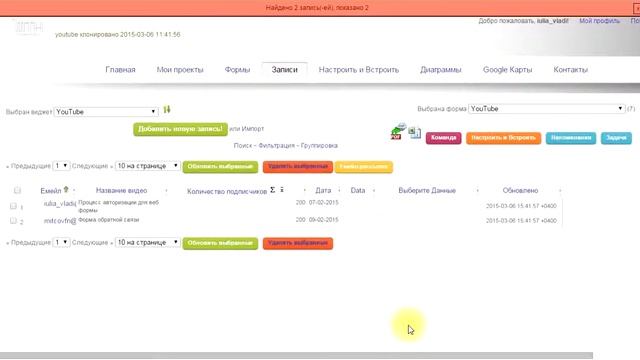
Task: Click the Sigma sum icon in subscribers column
Action: pos(273,190)
